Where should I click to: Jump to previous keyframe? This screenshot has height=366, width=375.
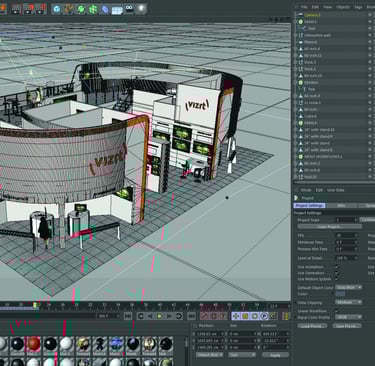141,316
